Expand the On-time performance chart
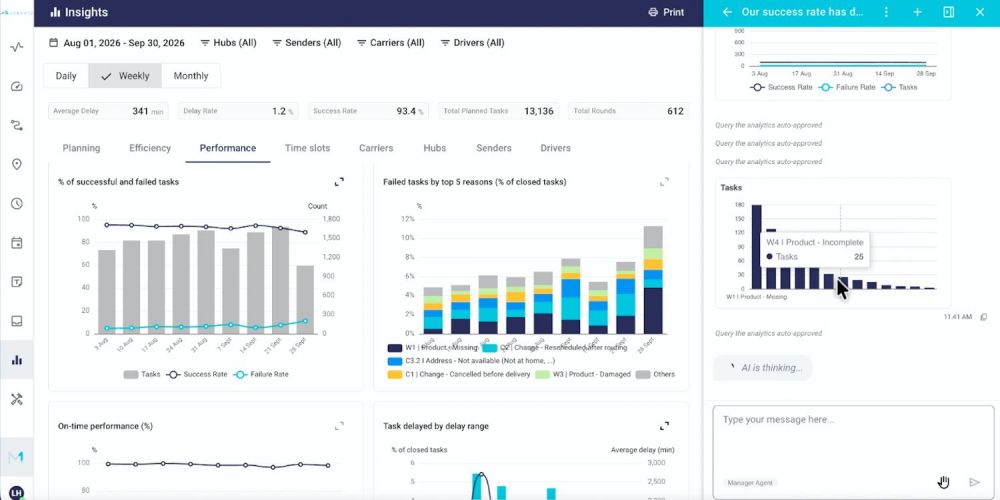This screenshot has height=500, width=1000. click(x=339, y=425)
